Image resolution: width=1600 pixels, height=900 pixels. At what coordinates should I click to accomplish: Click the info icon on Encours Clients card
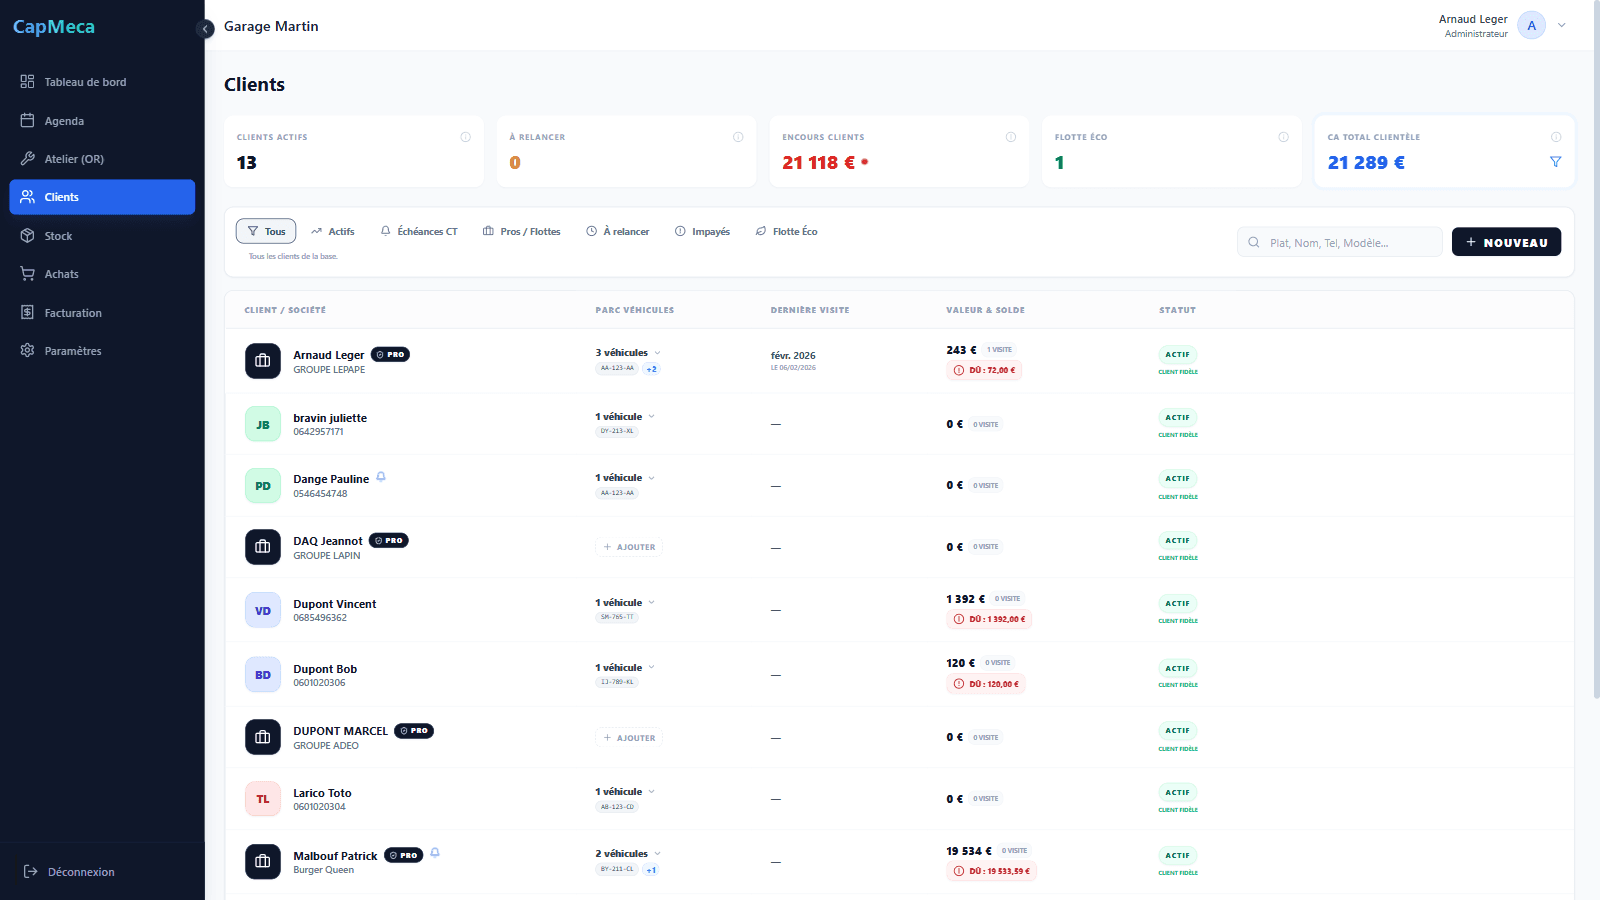pyautogui.click(x=1011, y=137)
